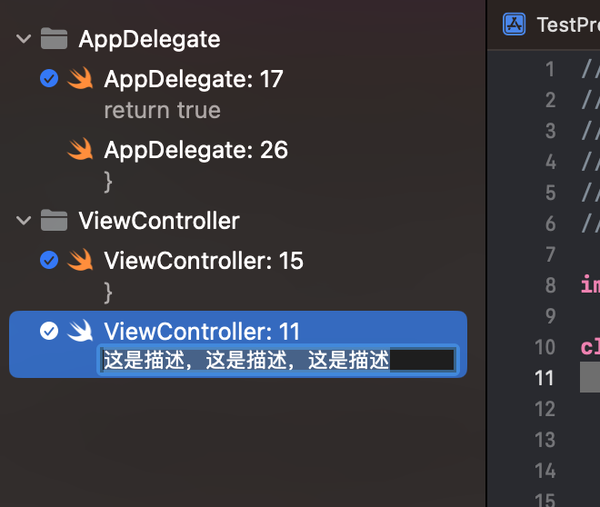The image size is (600, 507).
Task: Click Swift icon beside AppDelegate: 17
Action: 81,79
